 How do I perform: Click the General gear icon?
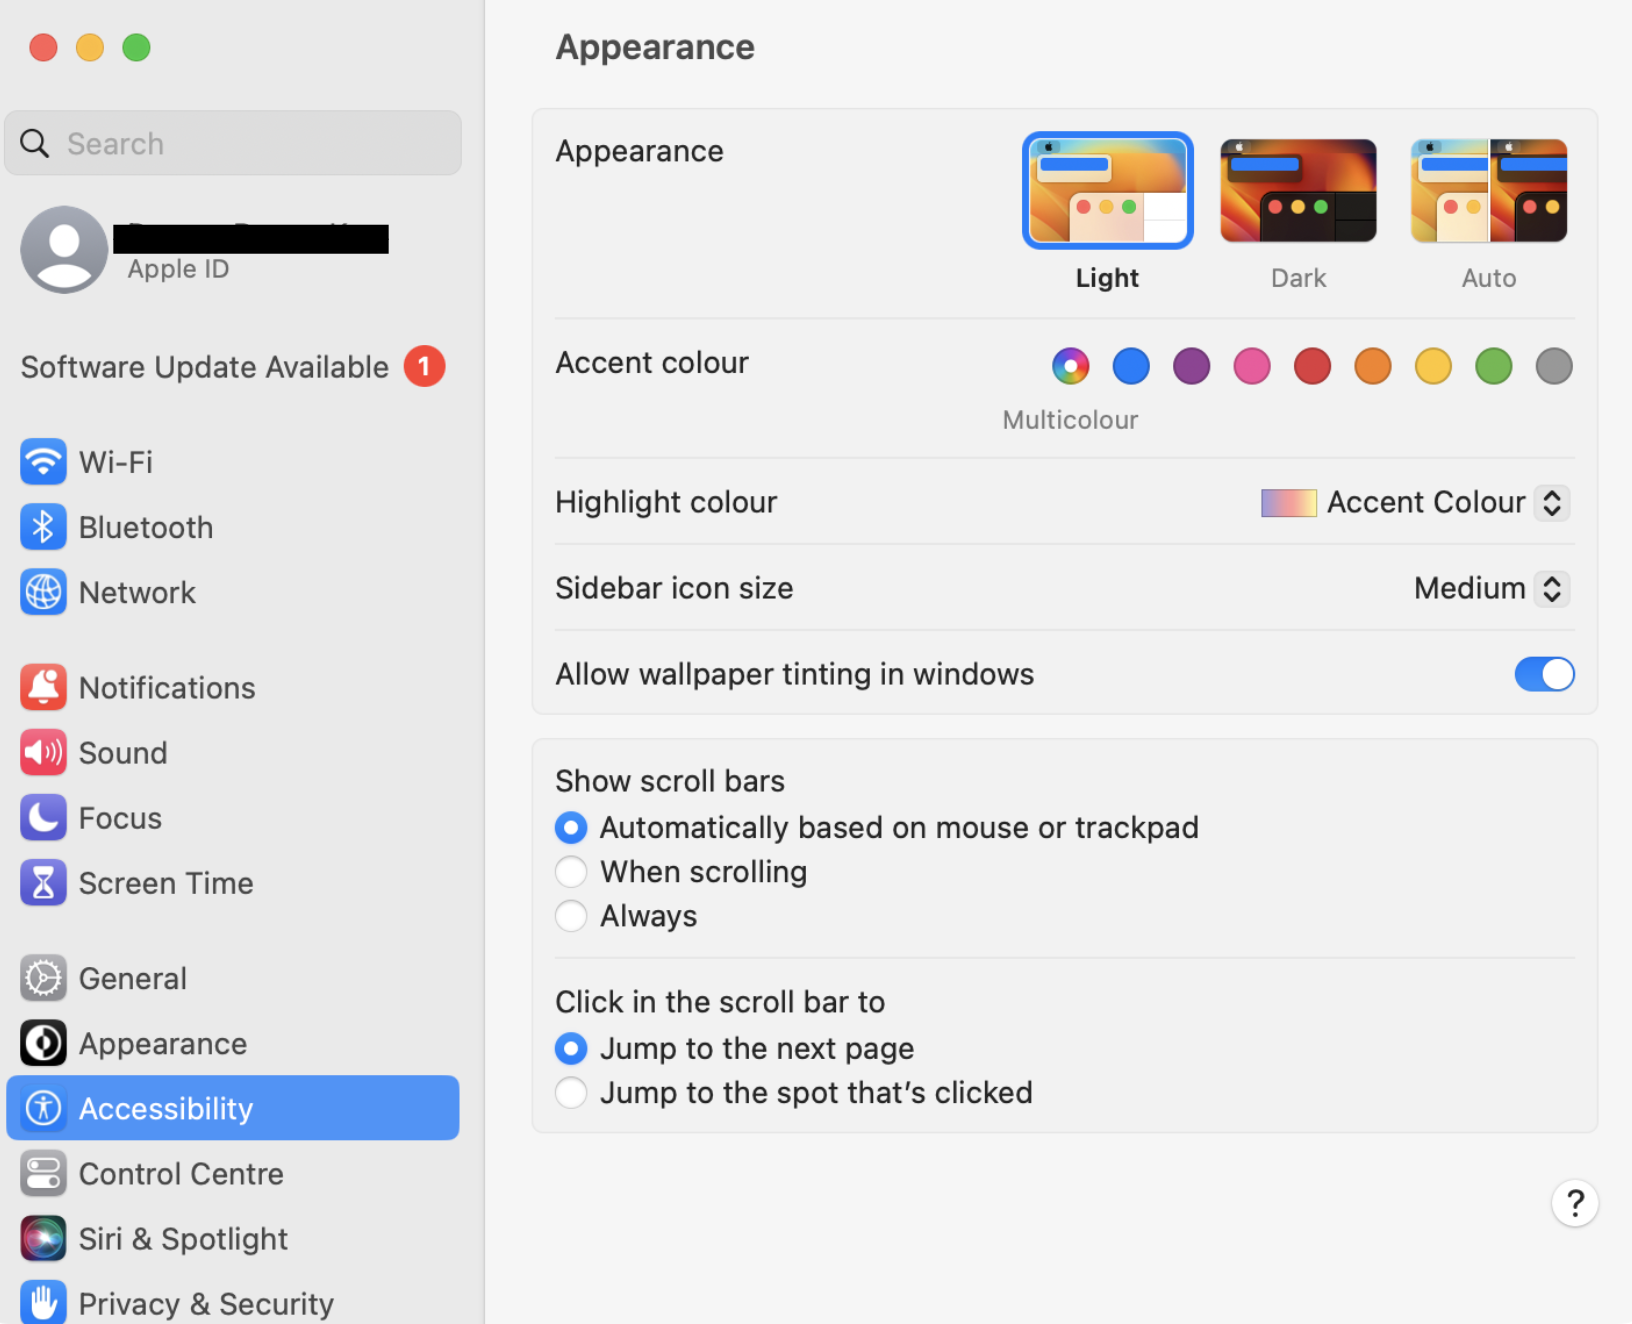point(43,978)
